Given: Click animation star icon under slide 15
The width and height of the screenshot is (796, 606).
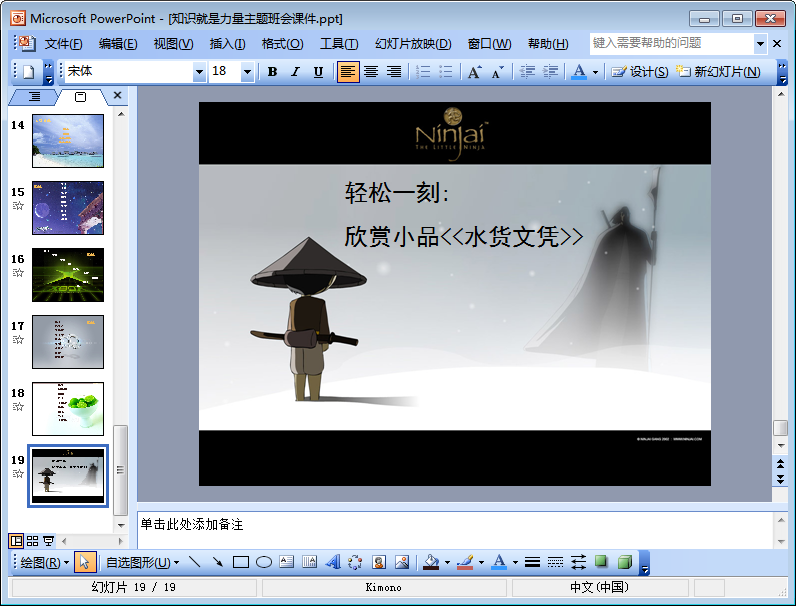Looking at the screenshot, I should [18, 206].
